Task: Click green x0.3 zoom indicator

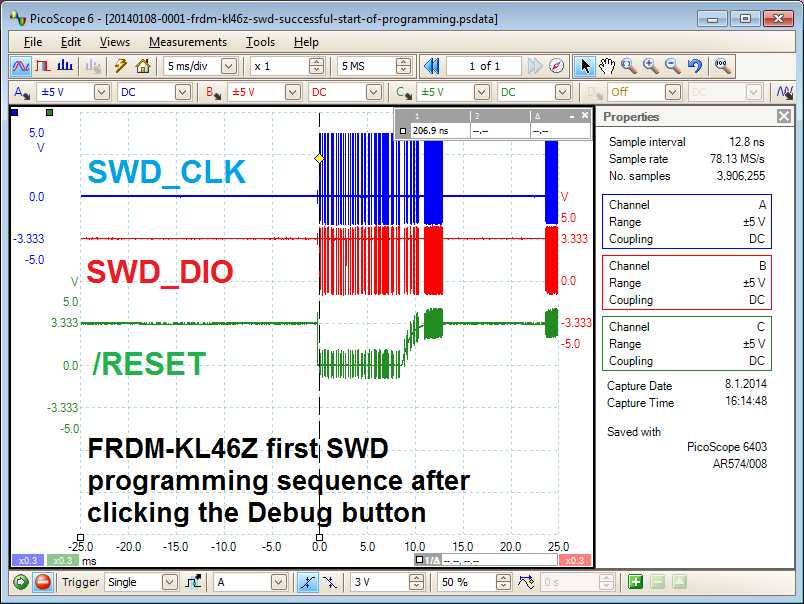Action: pos(63,560)
